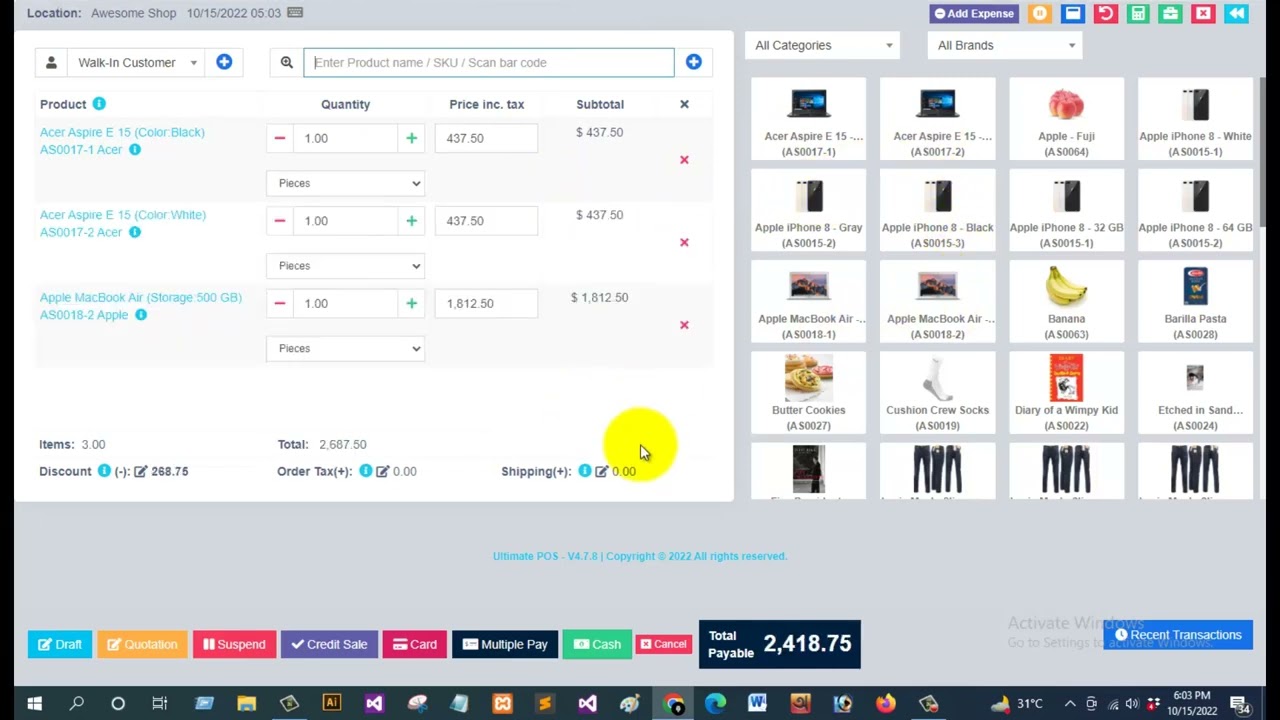Click Discount info icon
1280x720 pixels.
pyautogui.click(x=104, y=471)
